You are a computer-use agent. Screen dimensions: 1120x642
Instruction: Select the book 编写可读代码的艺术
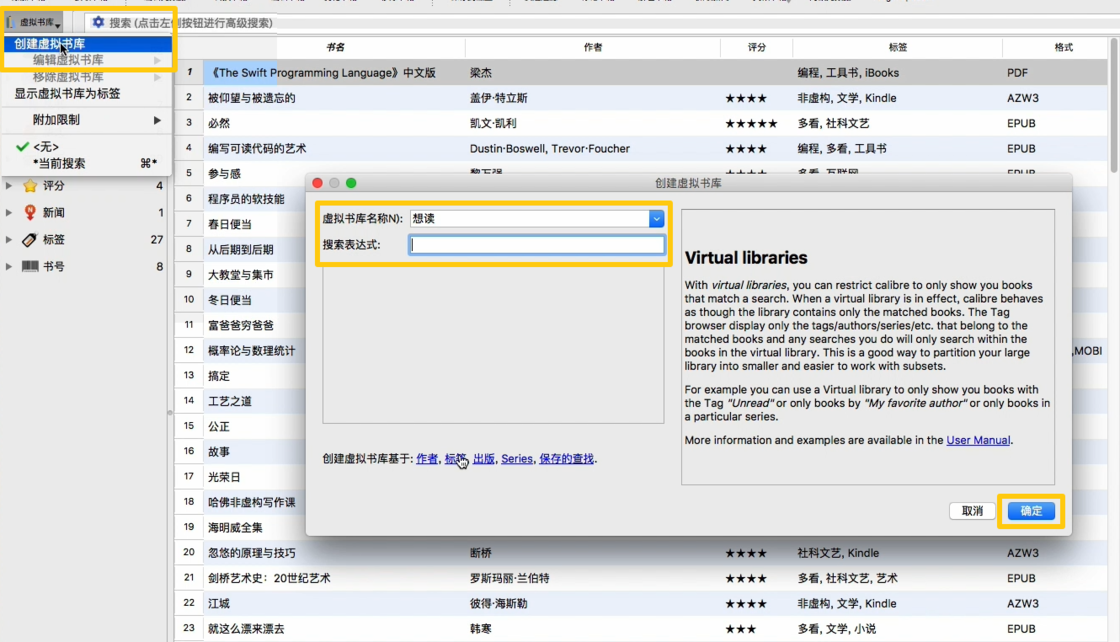(257, 149)
